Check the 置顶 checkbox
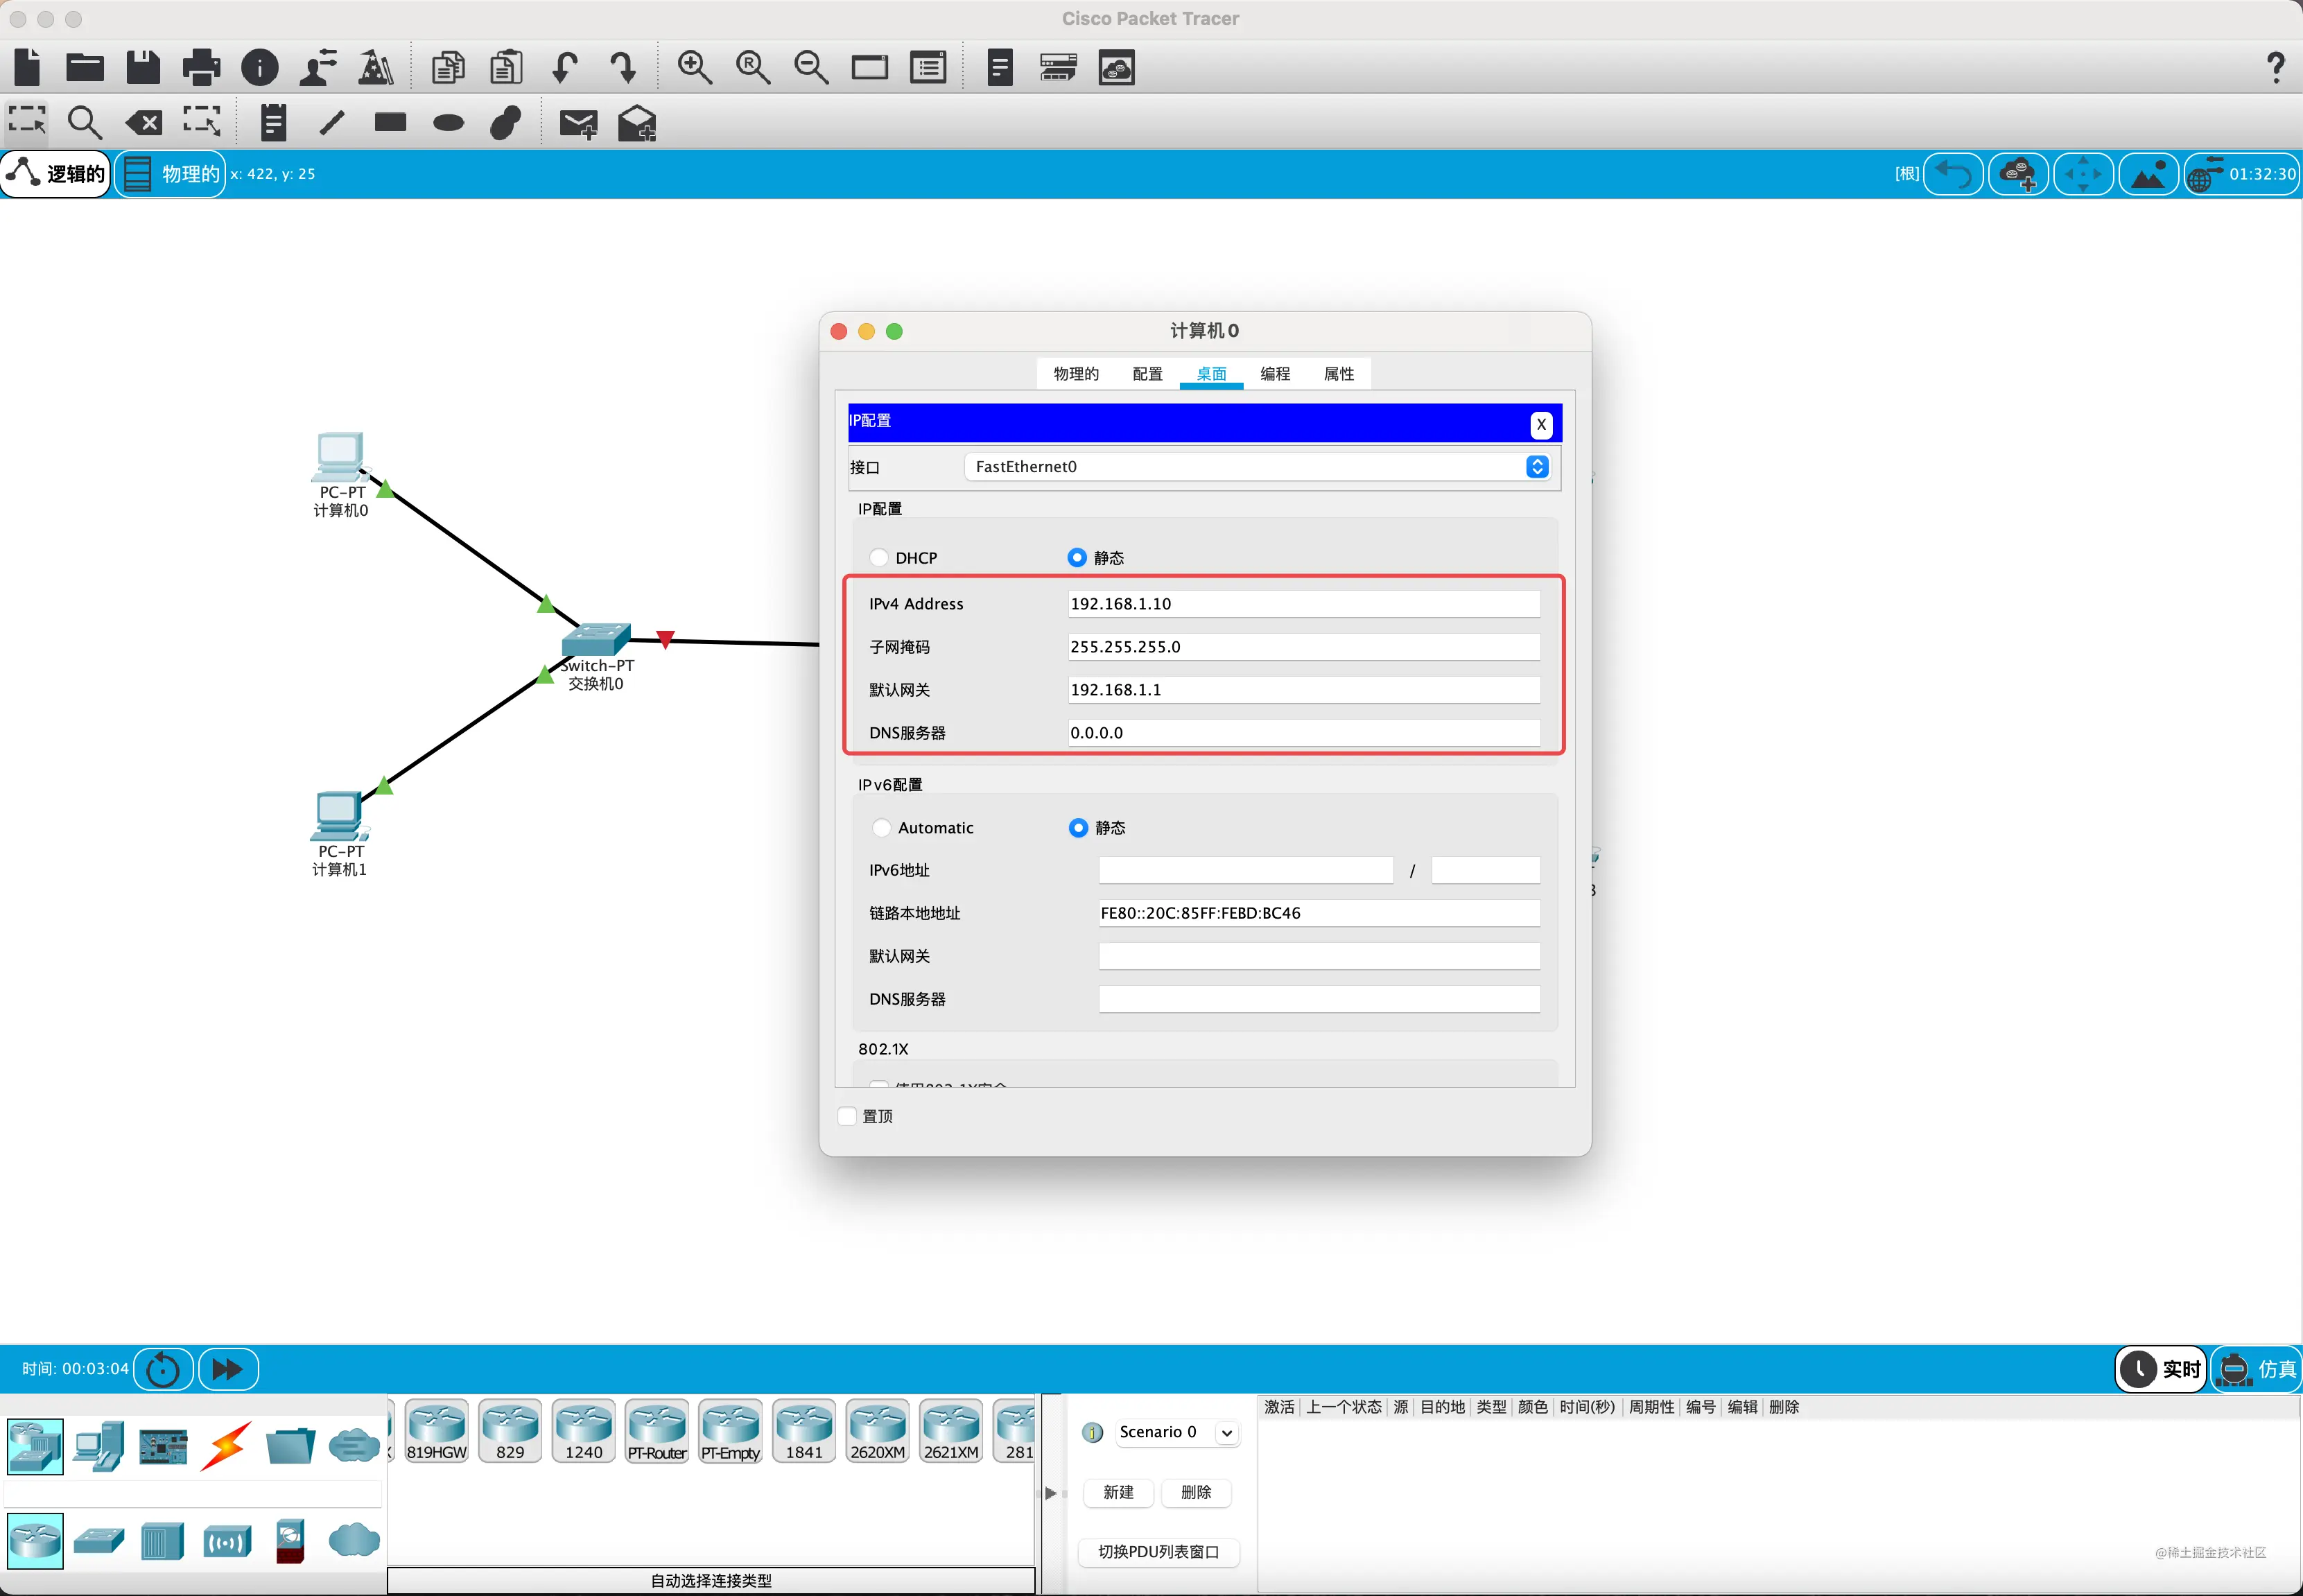This screenshot has width=2303, height=1596. click(x=847, y=1116)
